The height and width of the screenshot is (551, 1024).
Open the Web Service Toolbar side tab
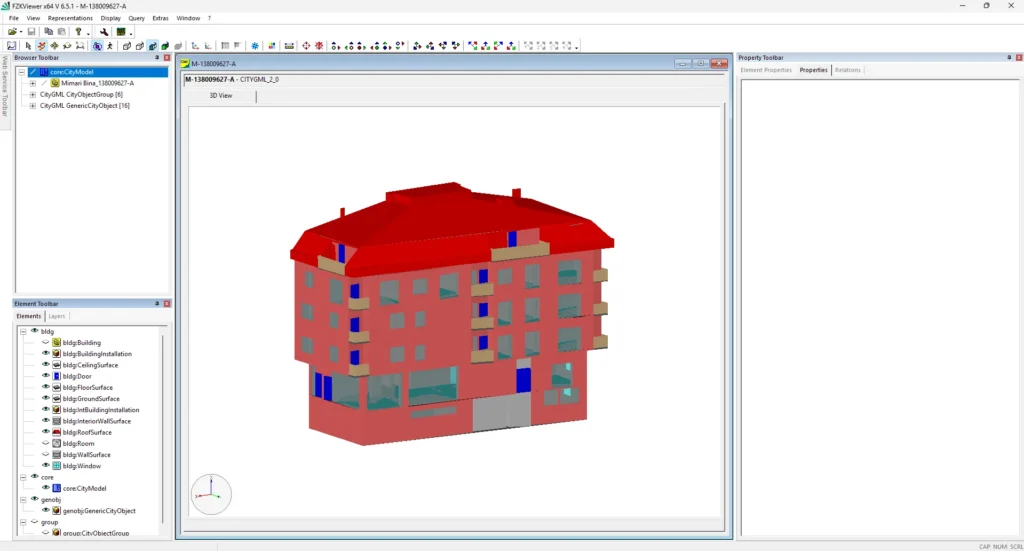tap(5, 87)
